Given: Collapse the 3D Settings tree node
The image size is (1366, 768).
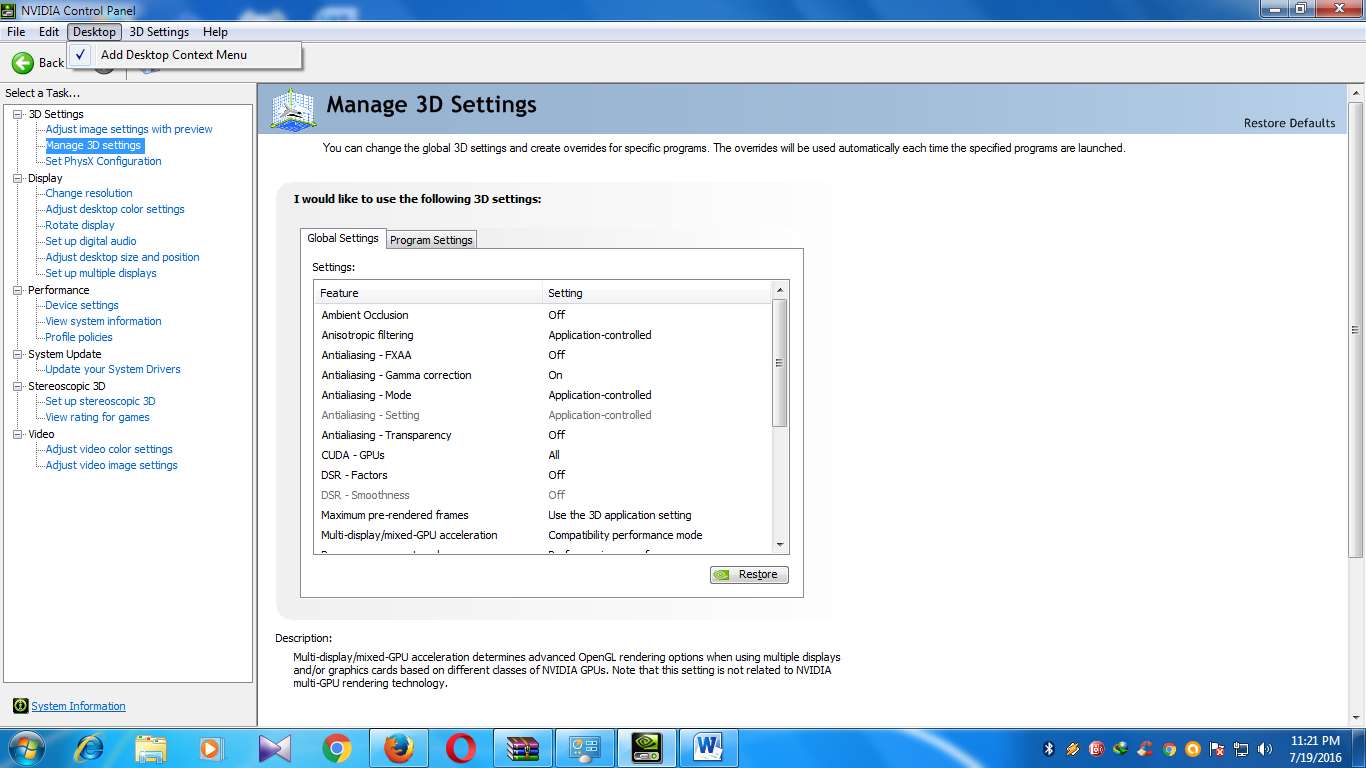Looking at the screenshot, I should pyautogui.click(x=18, y=114).
